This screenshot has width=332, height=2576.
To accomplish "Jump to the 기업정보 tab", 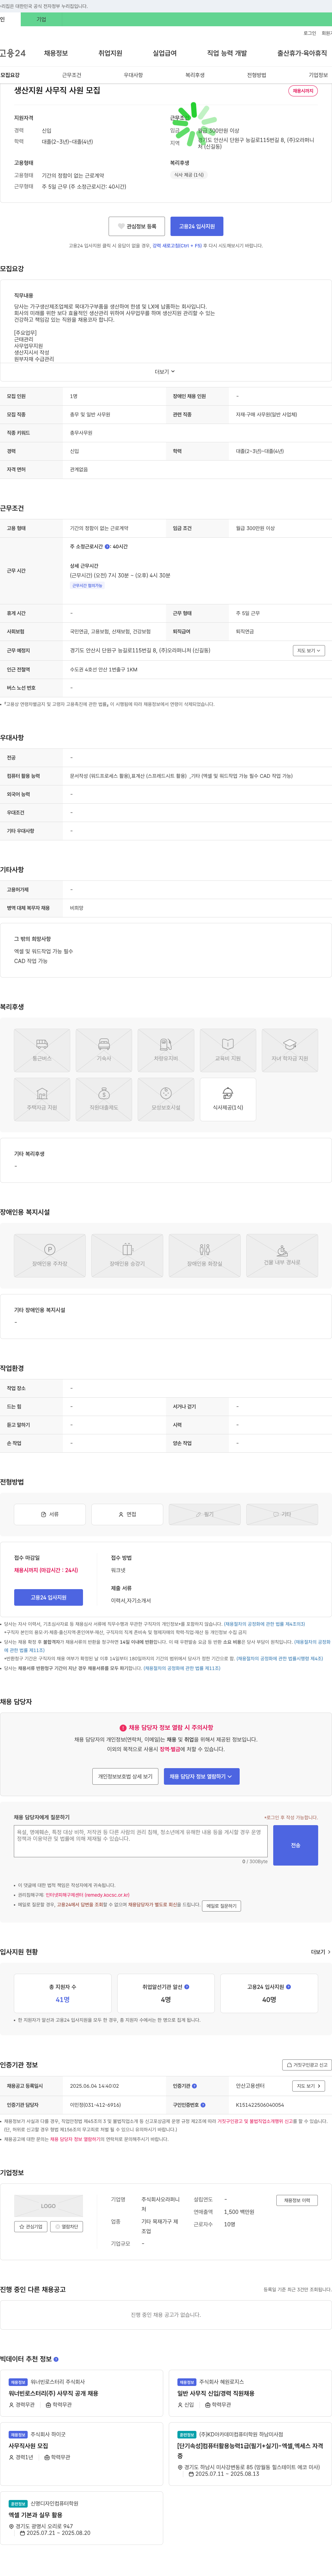I will pos(318,75).
